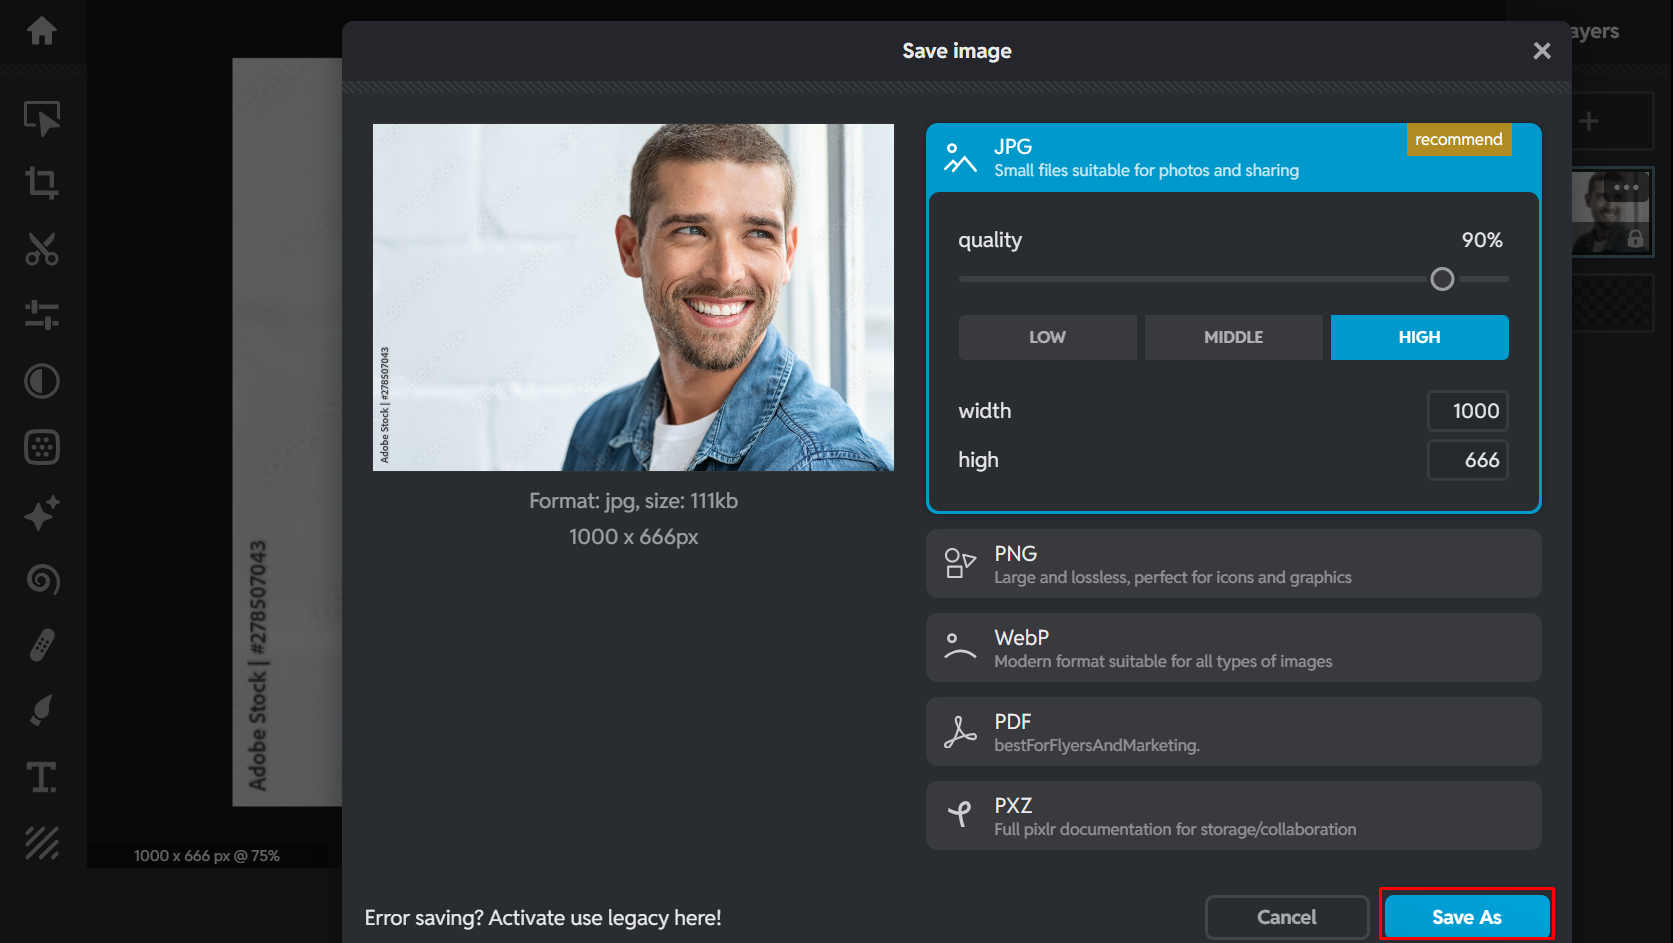
Task: Expand the WebP format options
Action: tap(1233, 647)
